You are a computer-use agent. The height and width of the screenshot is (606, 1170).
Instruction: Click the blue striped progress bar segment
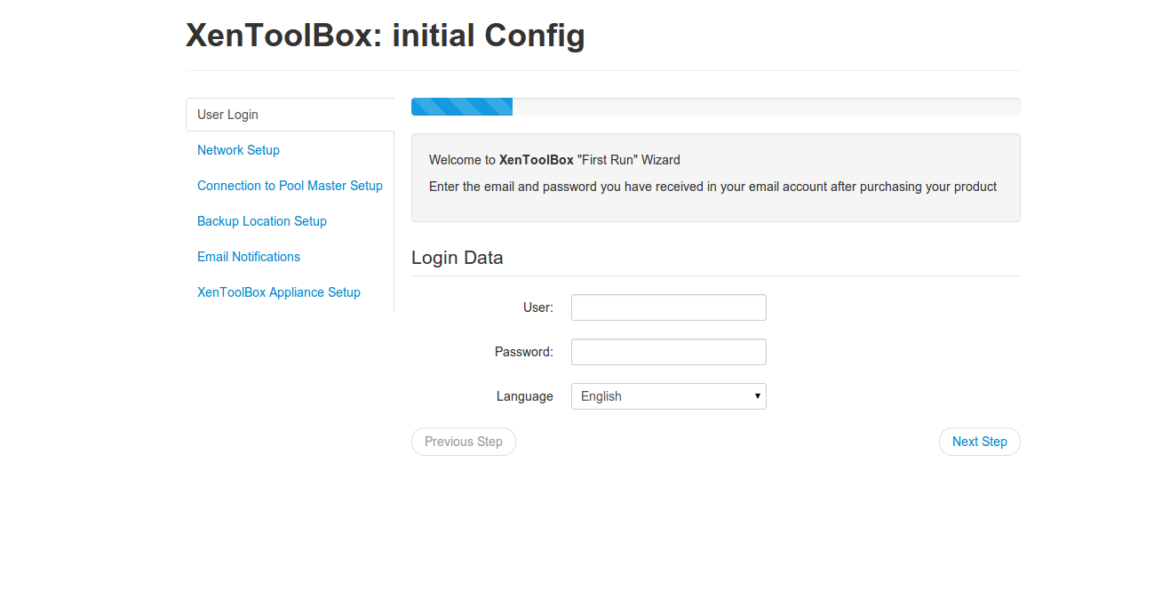(x=462, y=107)
